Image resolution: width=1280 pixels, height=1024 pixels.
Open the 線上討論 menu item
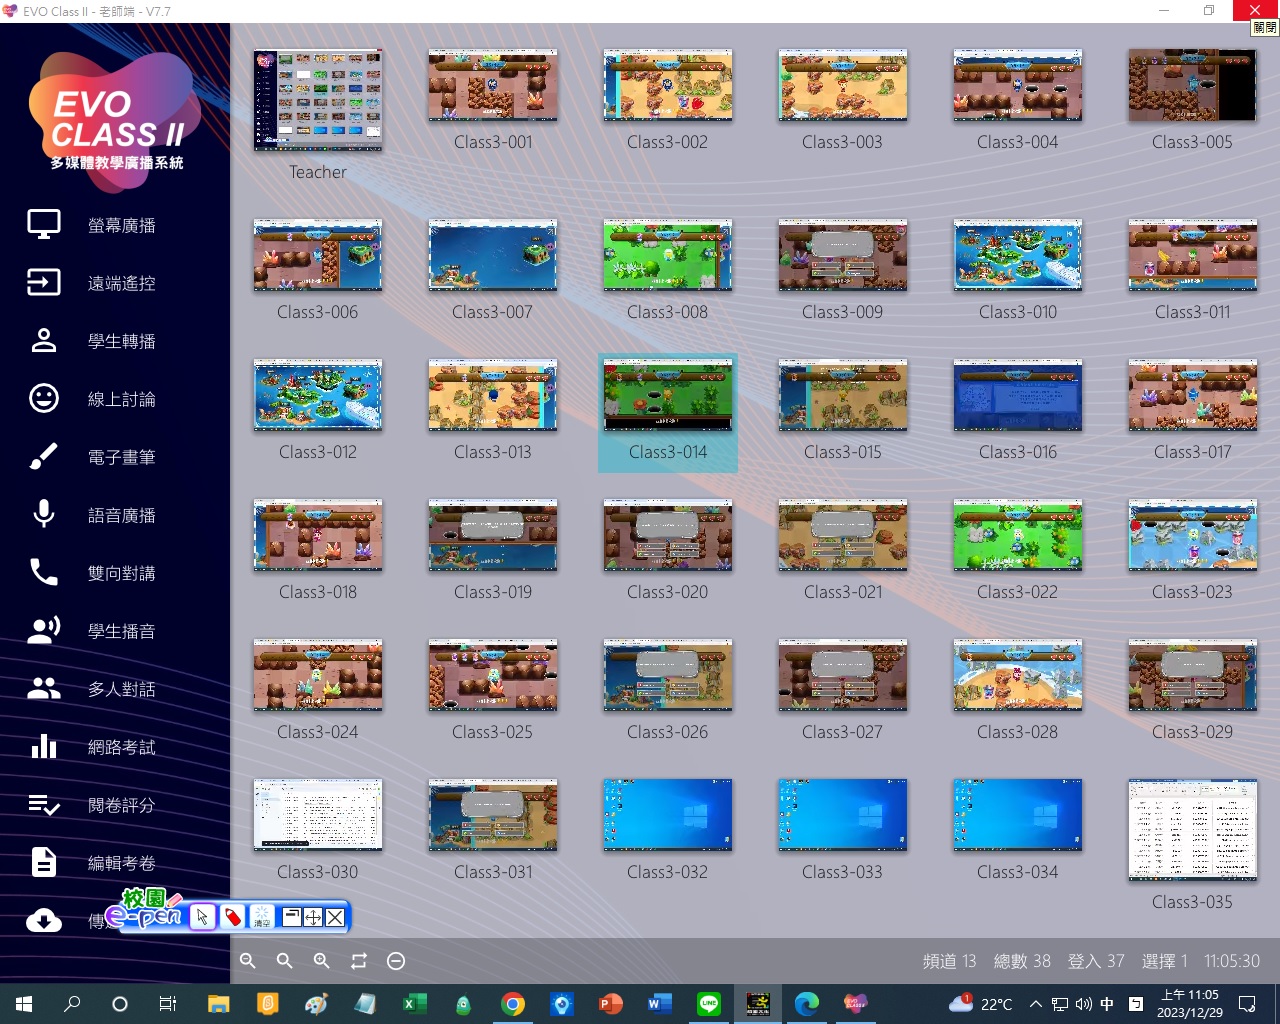tap(115, 399)
